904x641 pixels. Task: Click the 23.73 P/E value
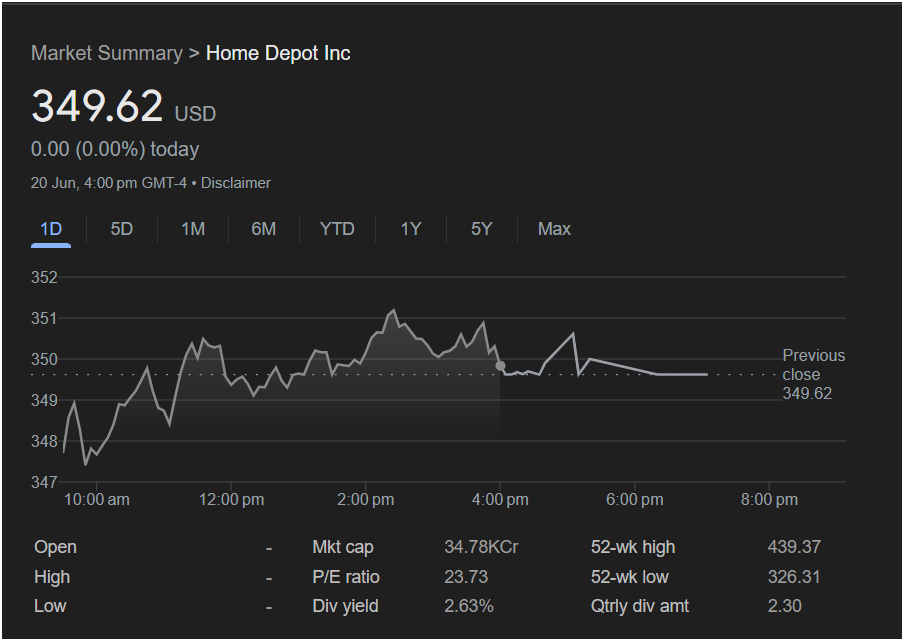(x=466, y=577)
